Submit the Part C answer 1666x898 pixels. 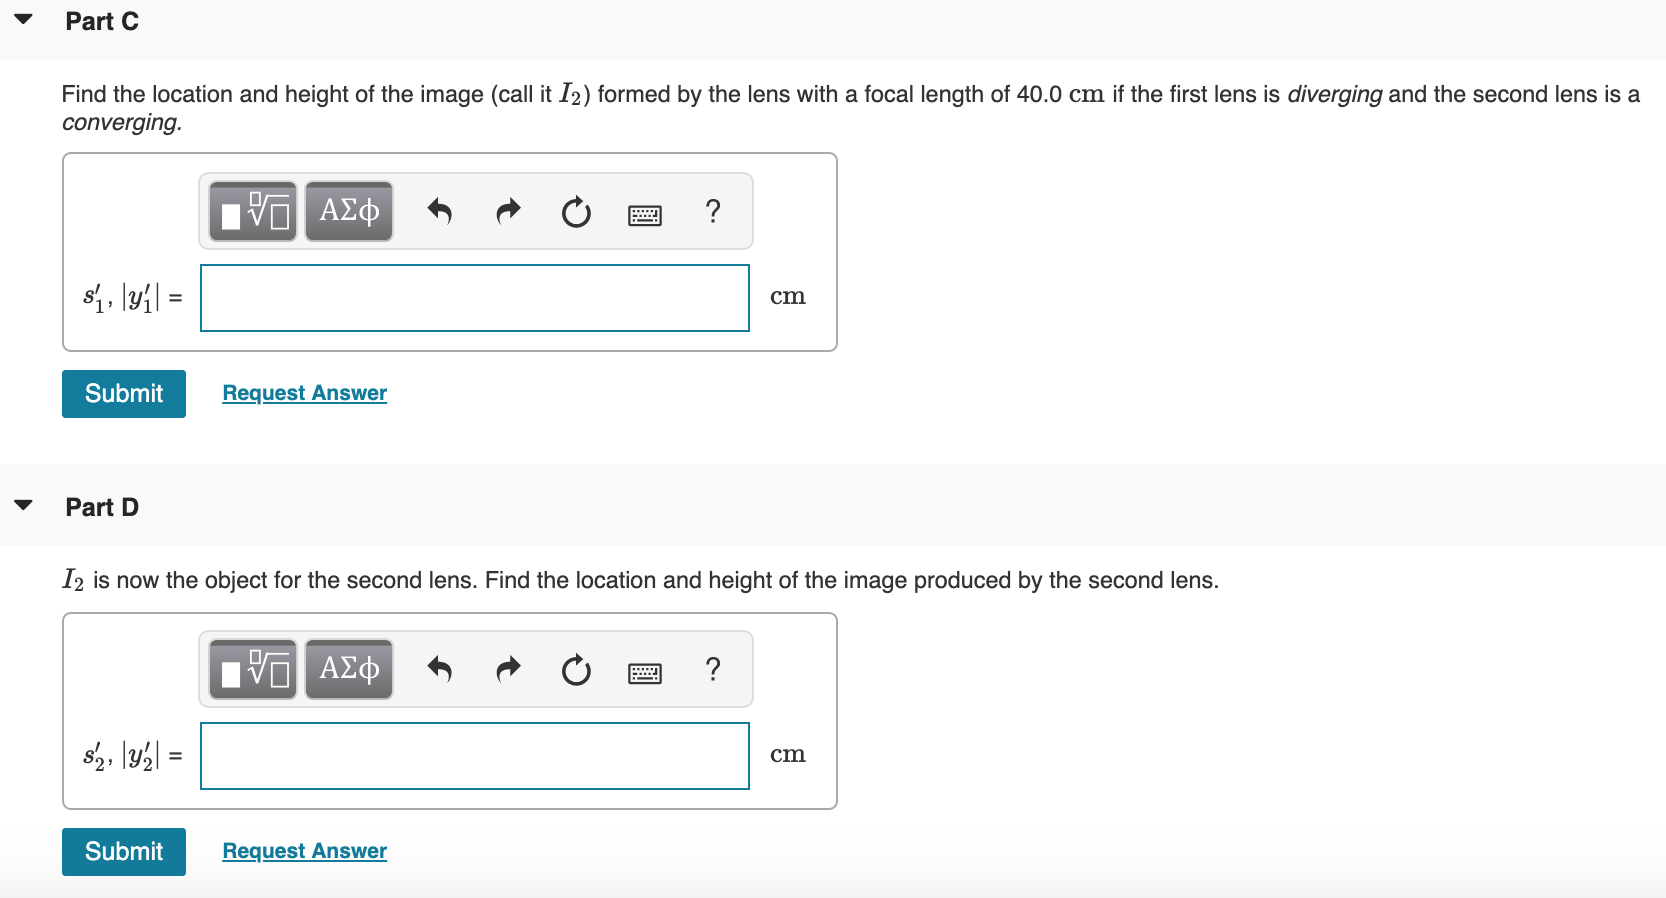(x=123, y=393)
